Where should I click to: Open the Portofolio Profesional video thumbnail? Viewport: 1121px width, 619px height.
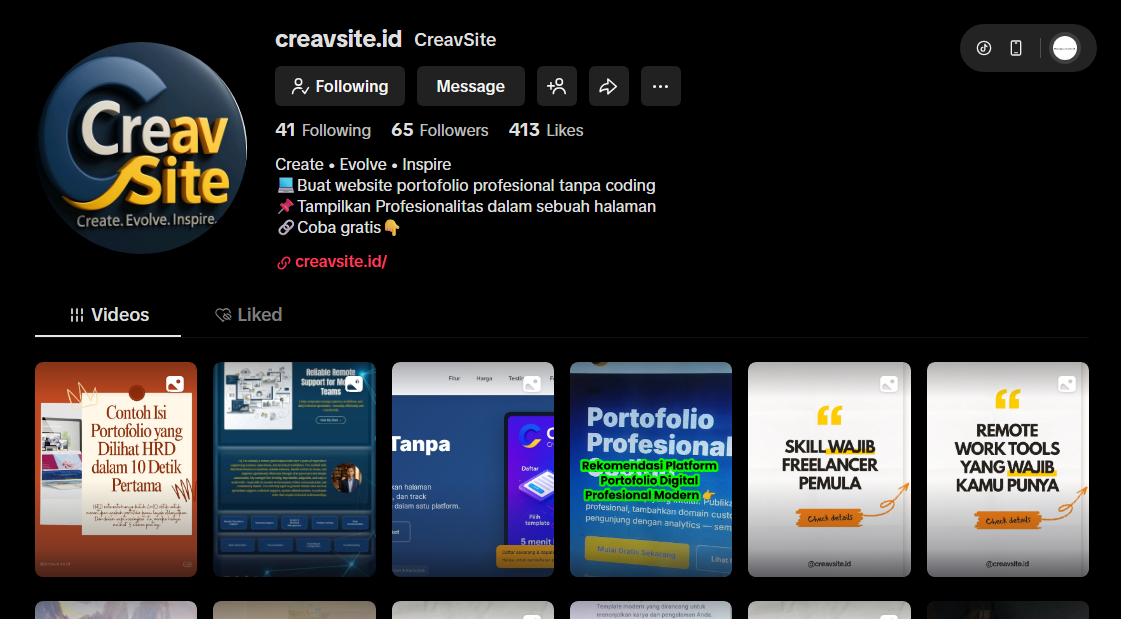651,470
